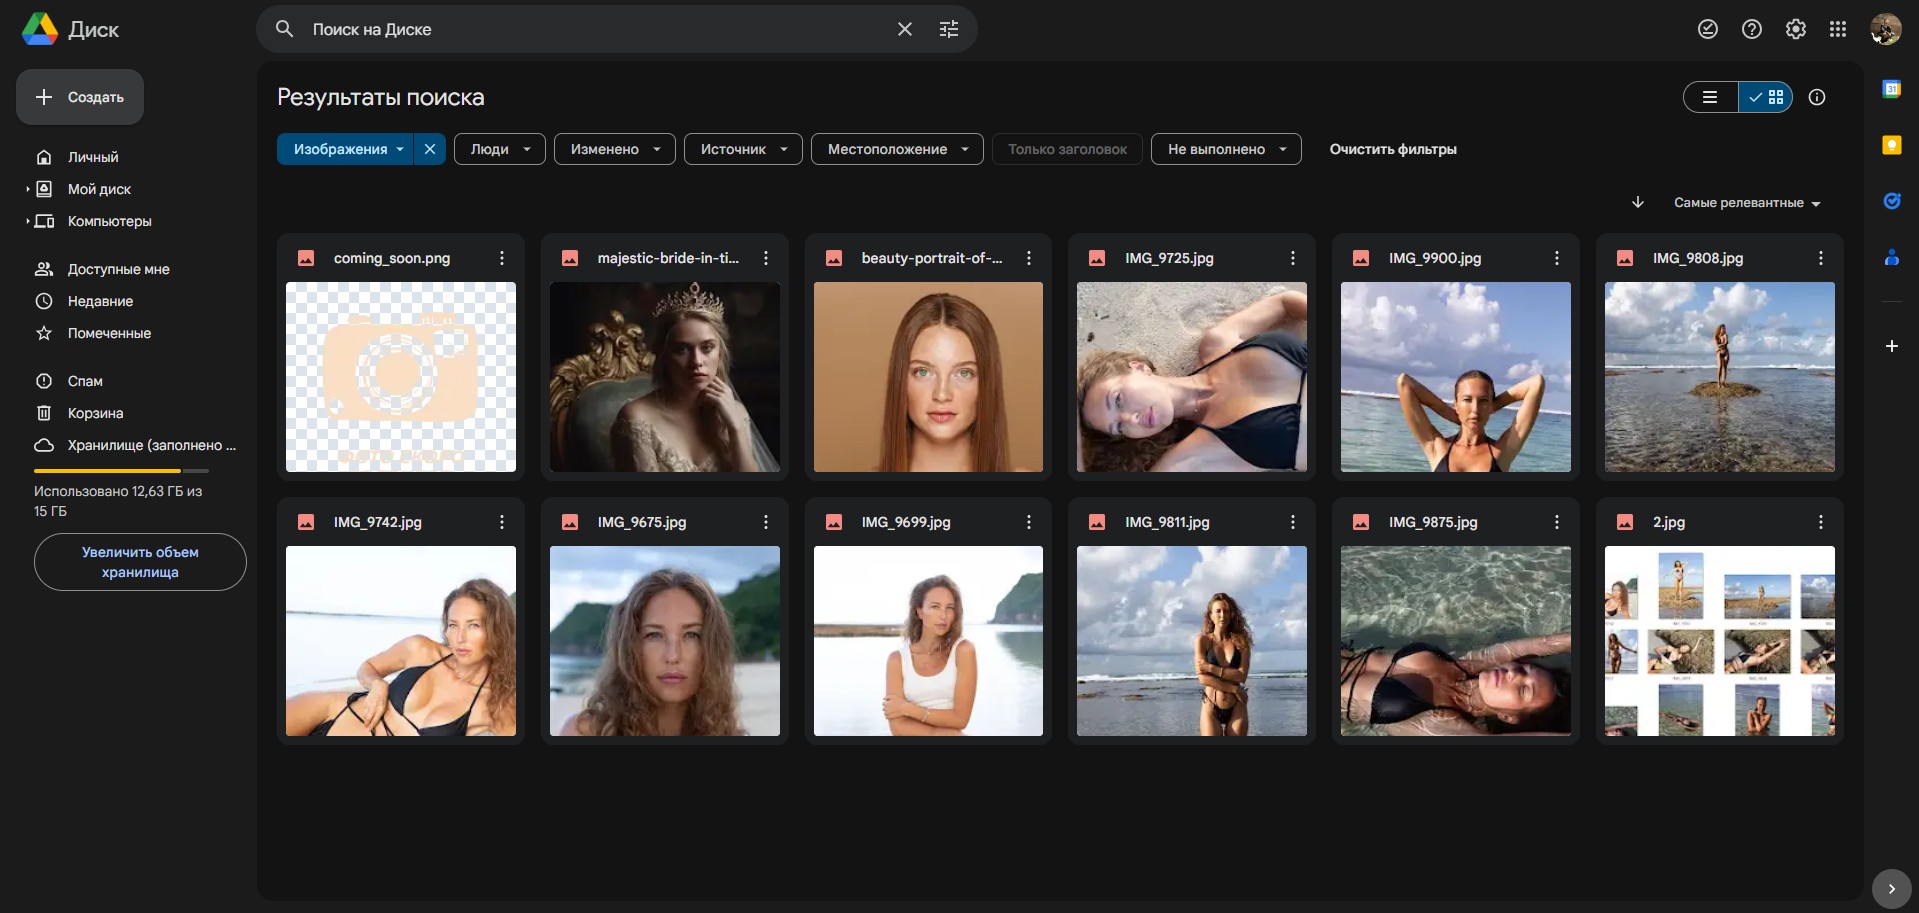Open advanced search options icon
This screenshot has height=913, width=1919.
tap(948, 29)
